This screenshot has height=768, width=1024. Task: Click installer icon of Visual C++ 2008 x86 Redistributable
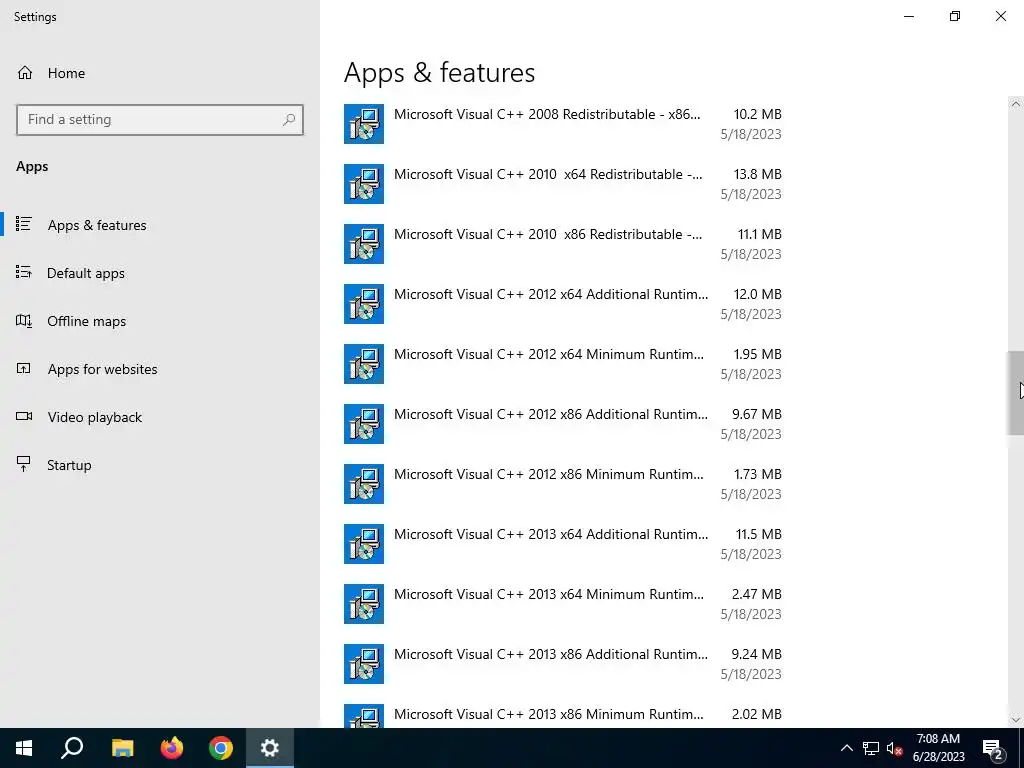click(364, 124)
